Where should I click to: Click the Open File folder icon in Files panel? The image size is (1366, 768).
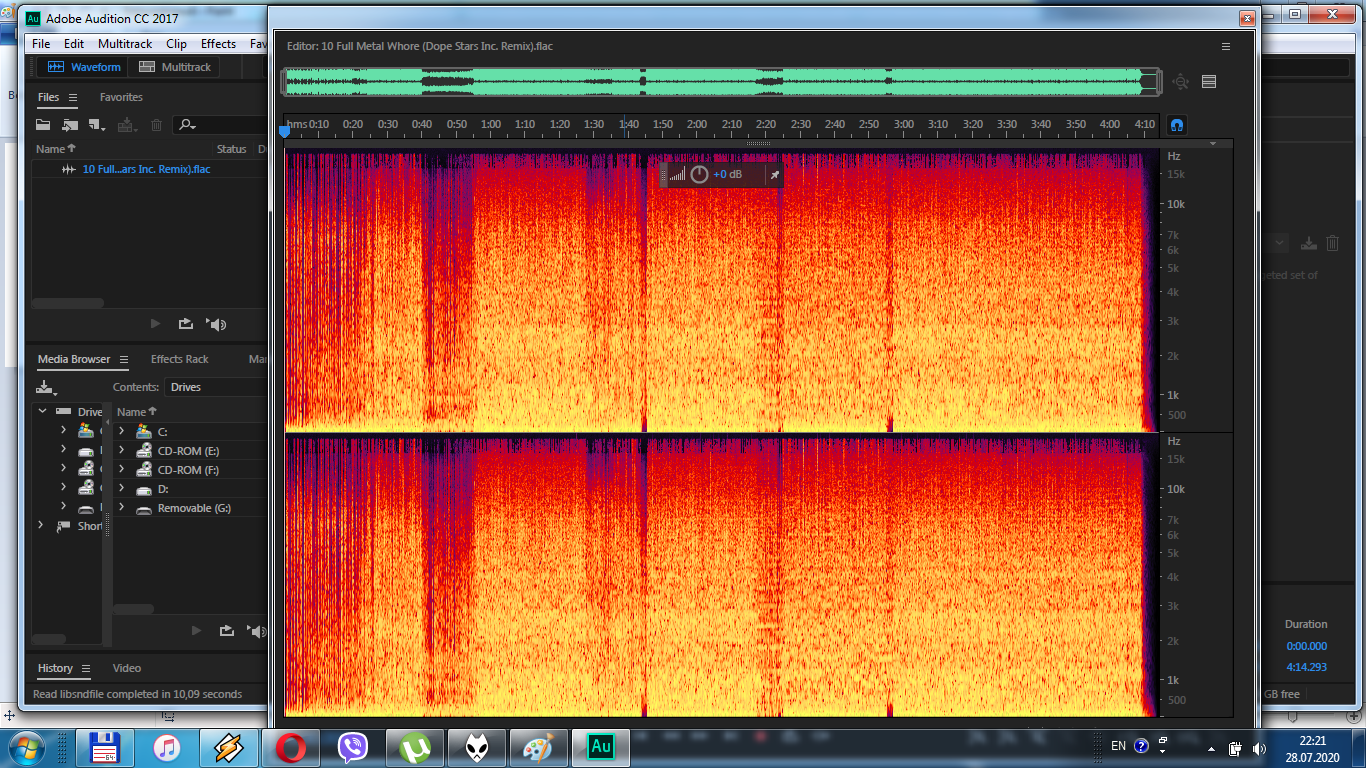pos(43,125)
